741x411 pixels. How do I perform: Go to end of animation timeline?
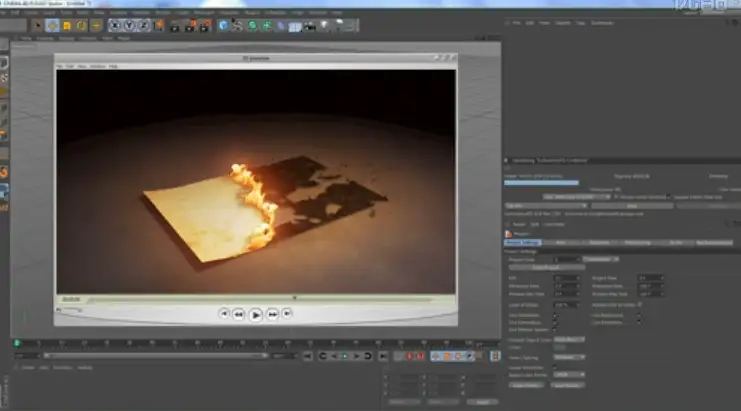[x=383, y=356]
